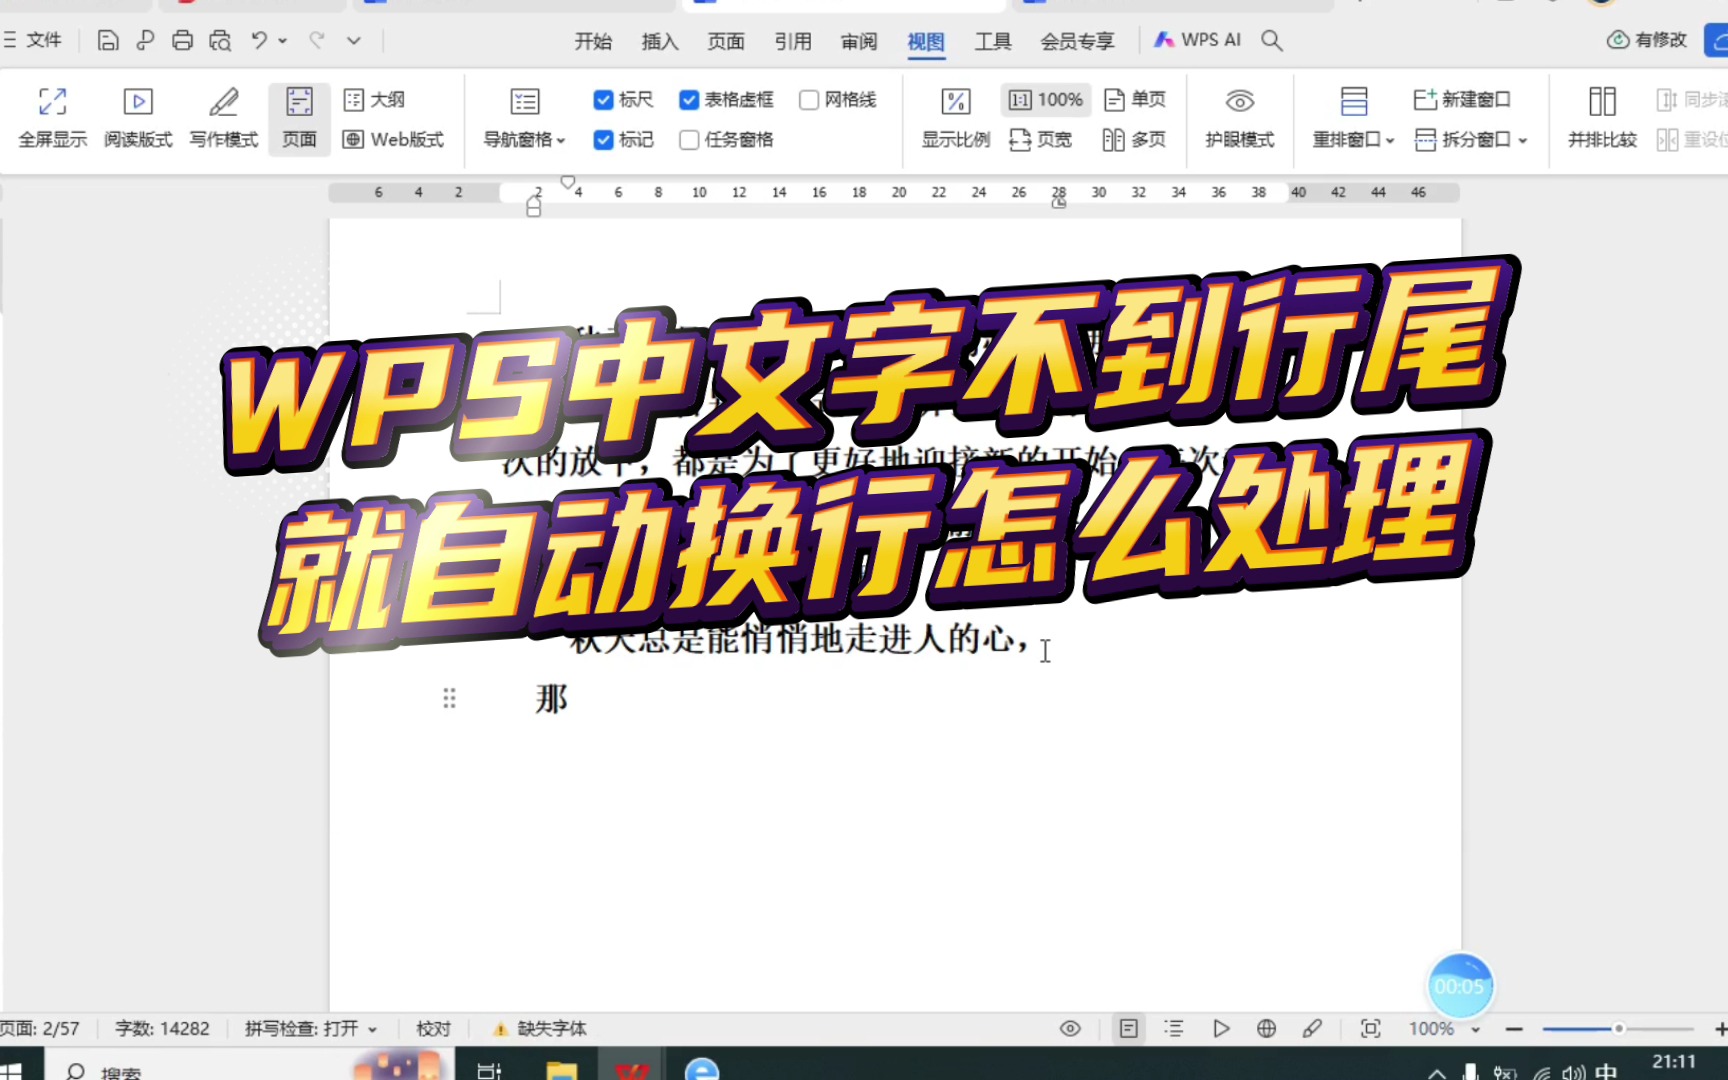Screen dimensions: 1728x1080
Task: Click the web globe icon in status bar
Action: (x=1266, y=1028)
